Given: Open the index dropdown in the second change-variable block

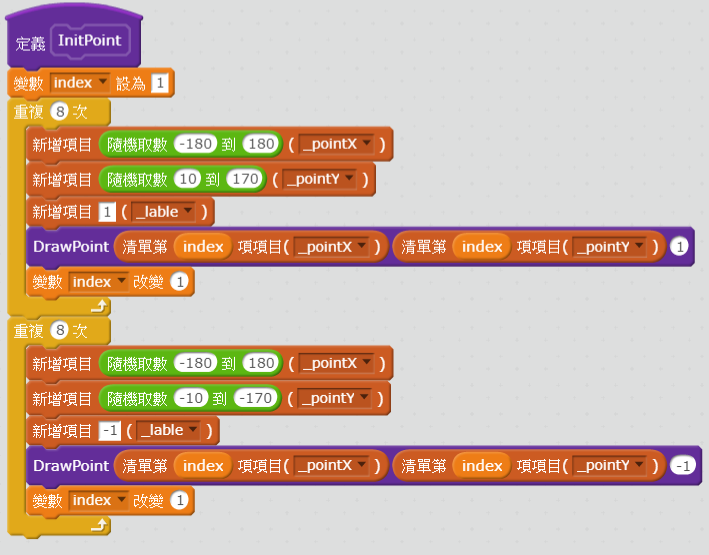Looking at the screenshot, I should pos(99,500).
